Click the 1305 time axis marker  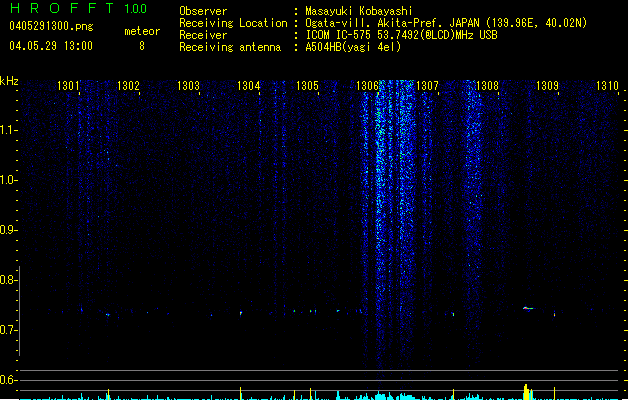pyautogui.click(x=307, y=86)
